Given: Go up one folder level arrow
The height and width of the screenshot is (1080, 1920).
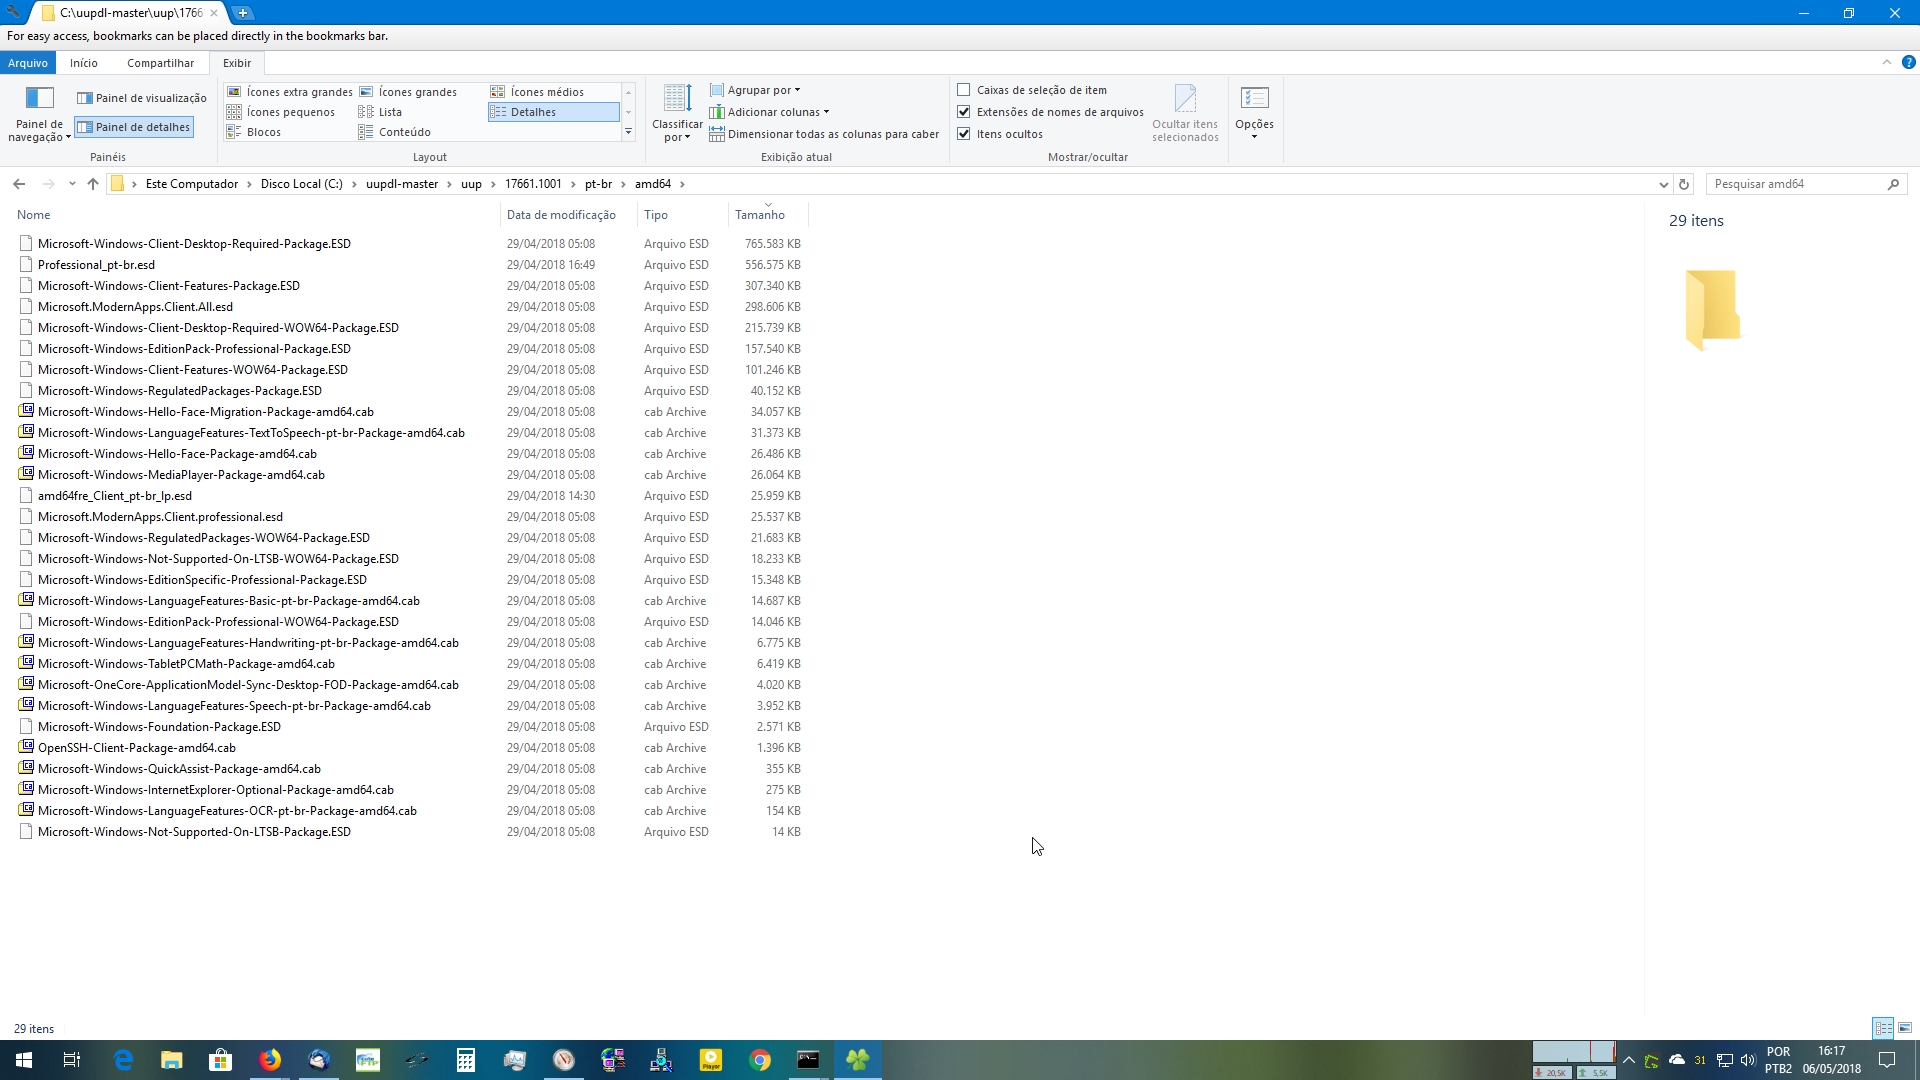Looking at the screenshot, I should (93, 184).
